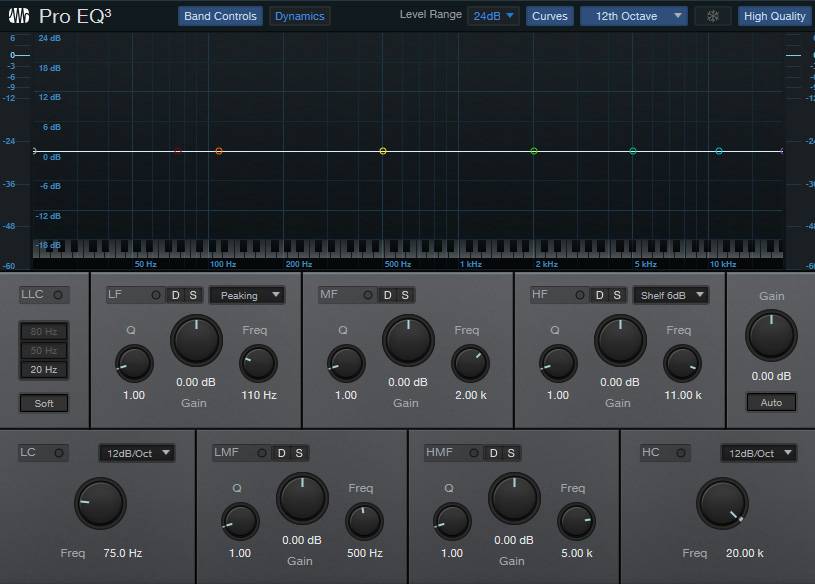Enable the MF band power toggle

(367, 295)
